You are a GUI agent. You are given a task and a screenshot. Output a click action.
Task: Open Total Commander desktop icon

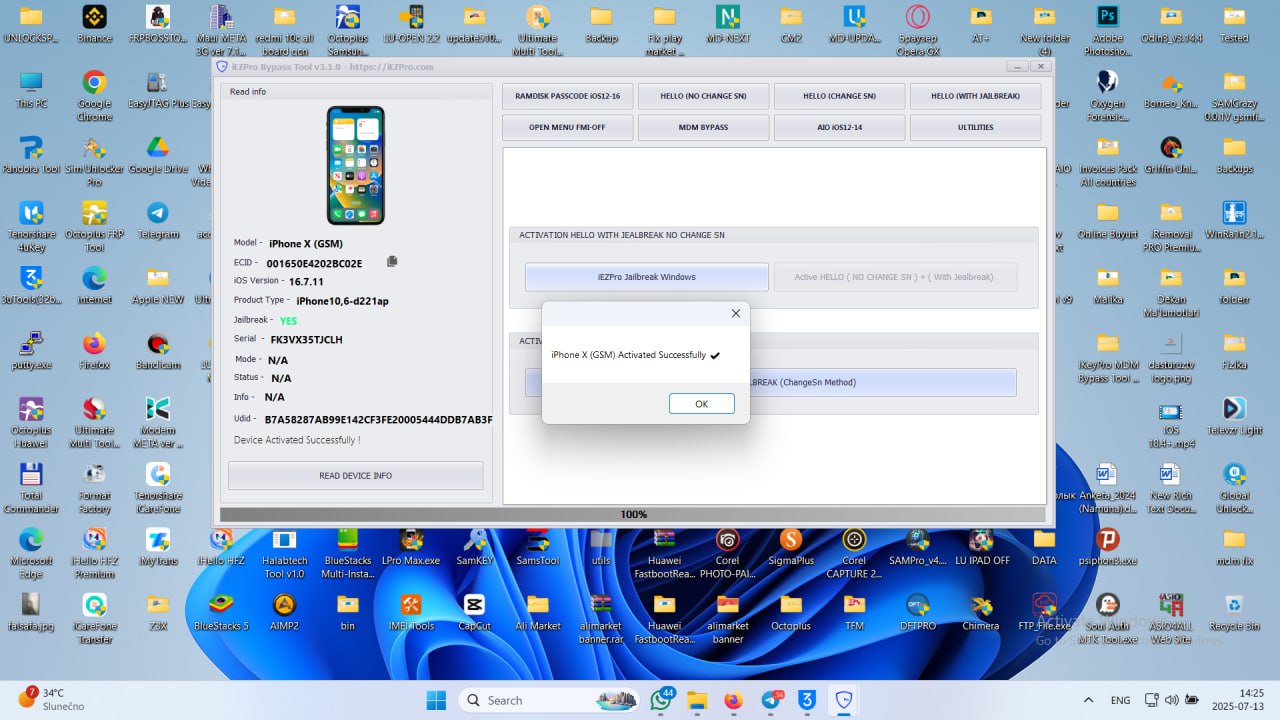click(31, 487)
